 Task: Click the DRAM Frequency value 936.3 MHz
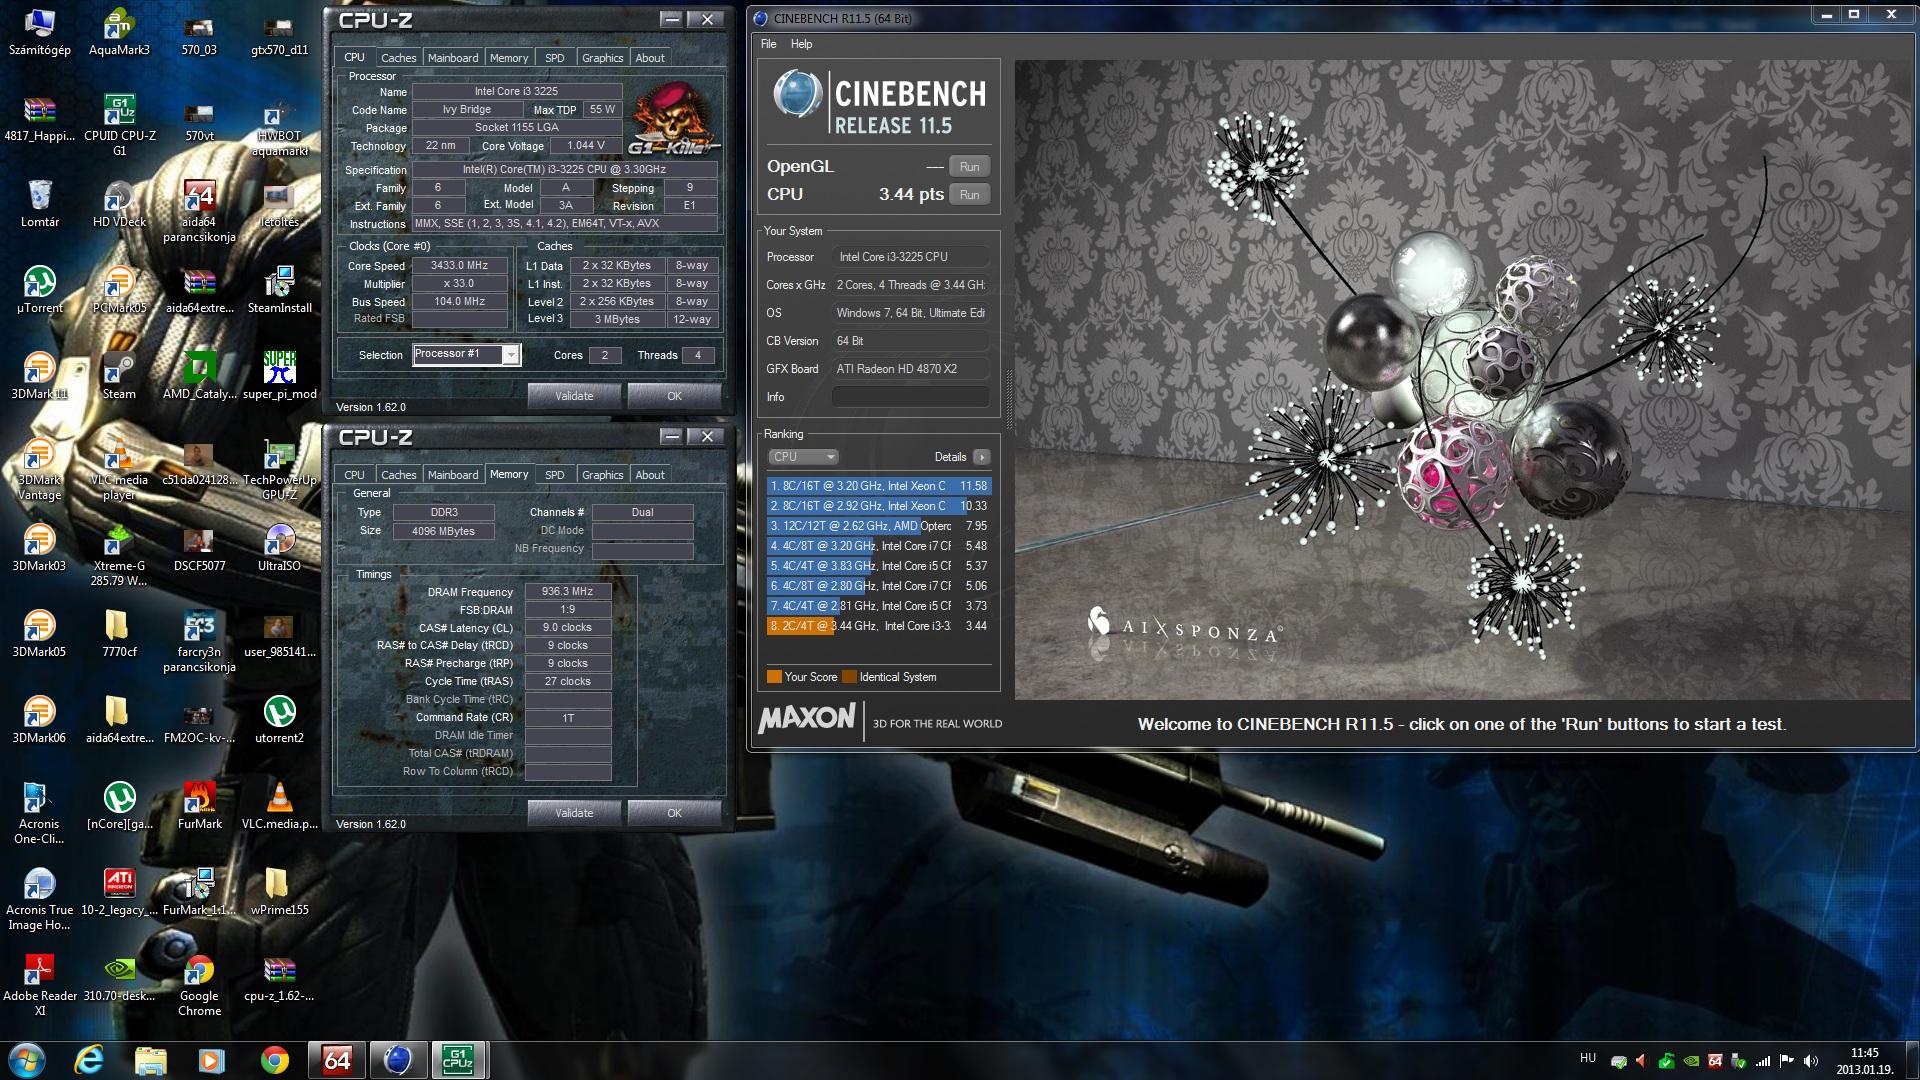click(x=568, y=592)
